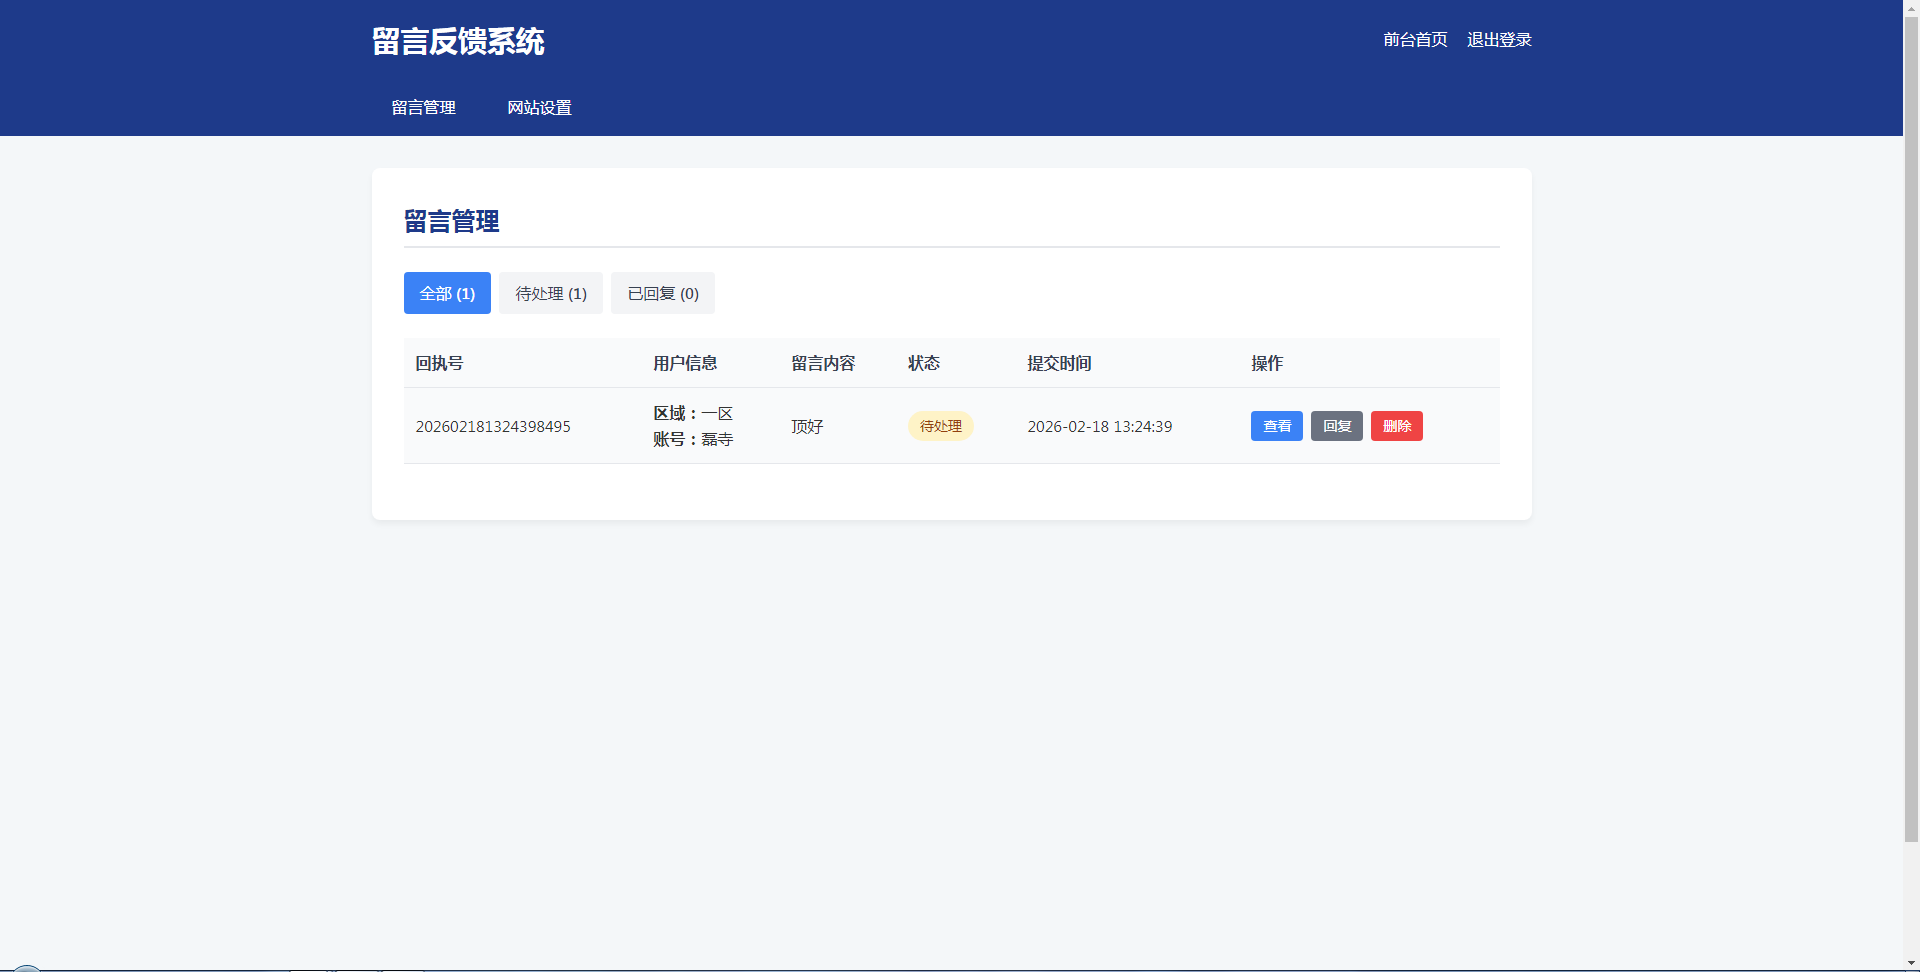Click the scrollbar down arrow

click(1911, 963)
